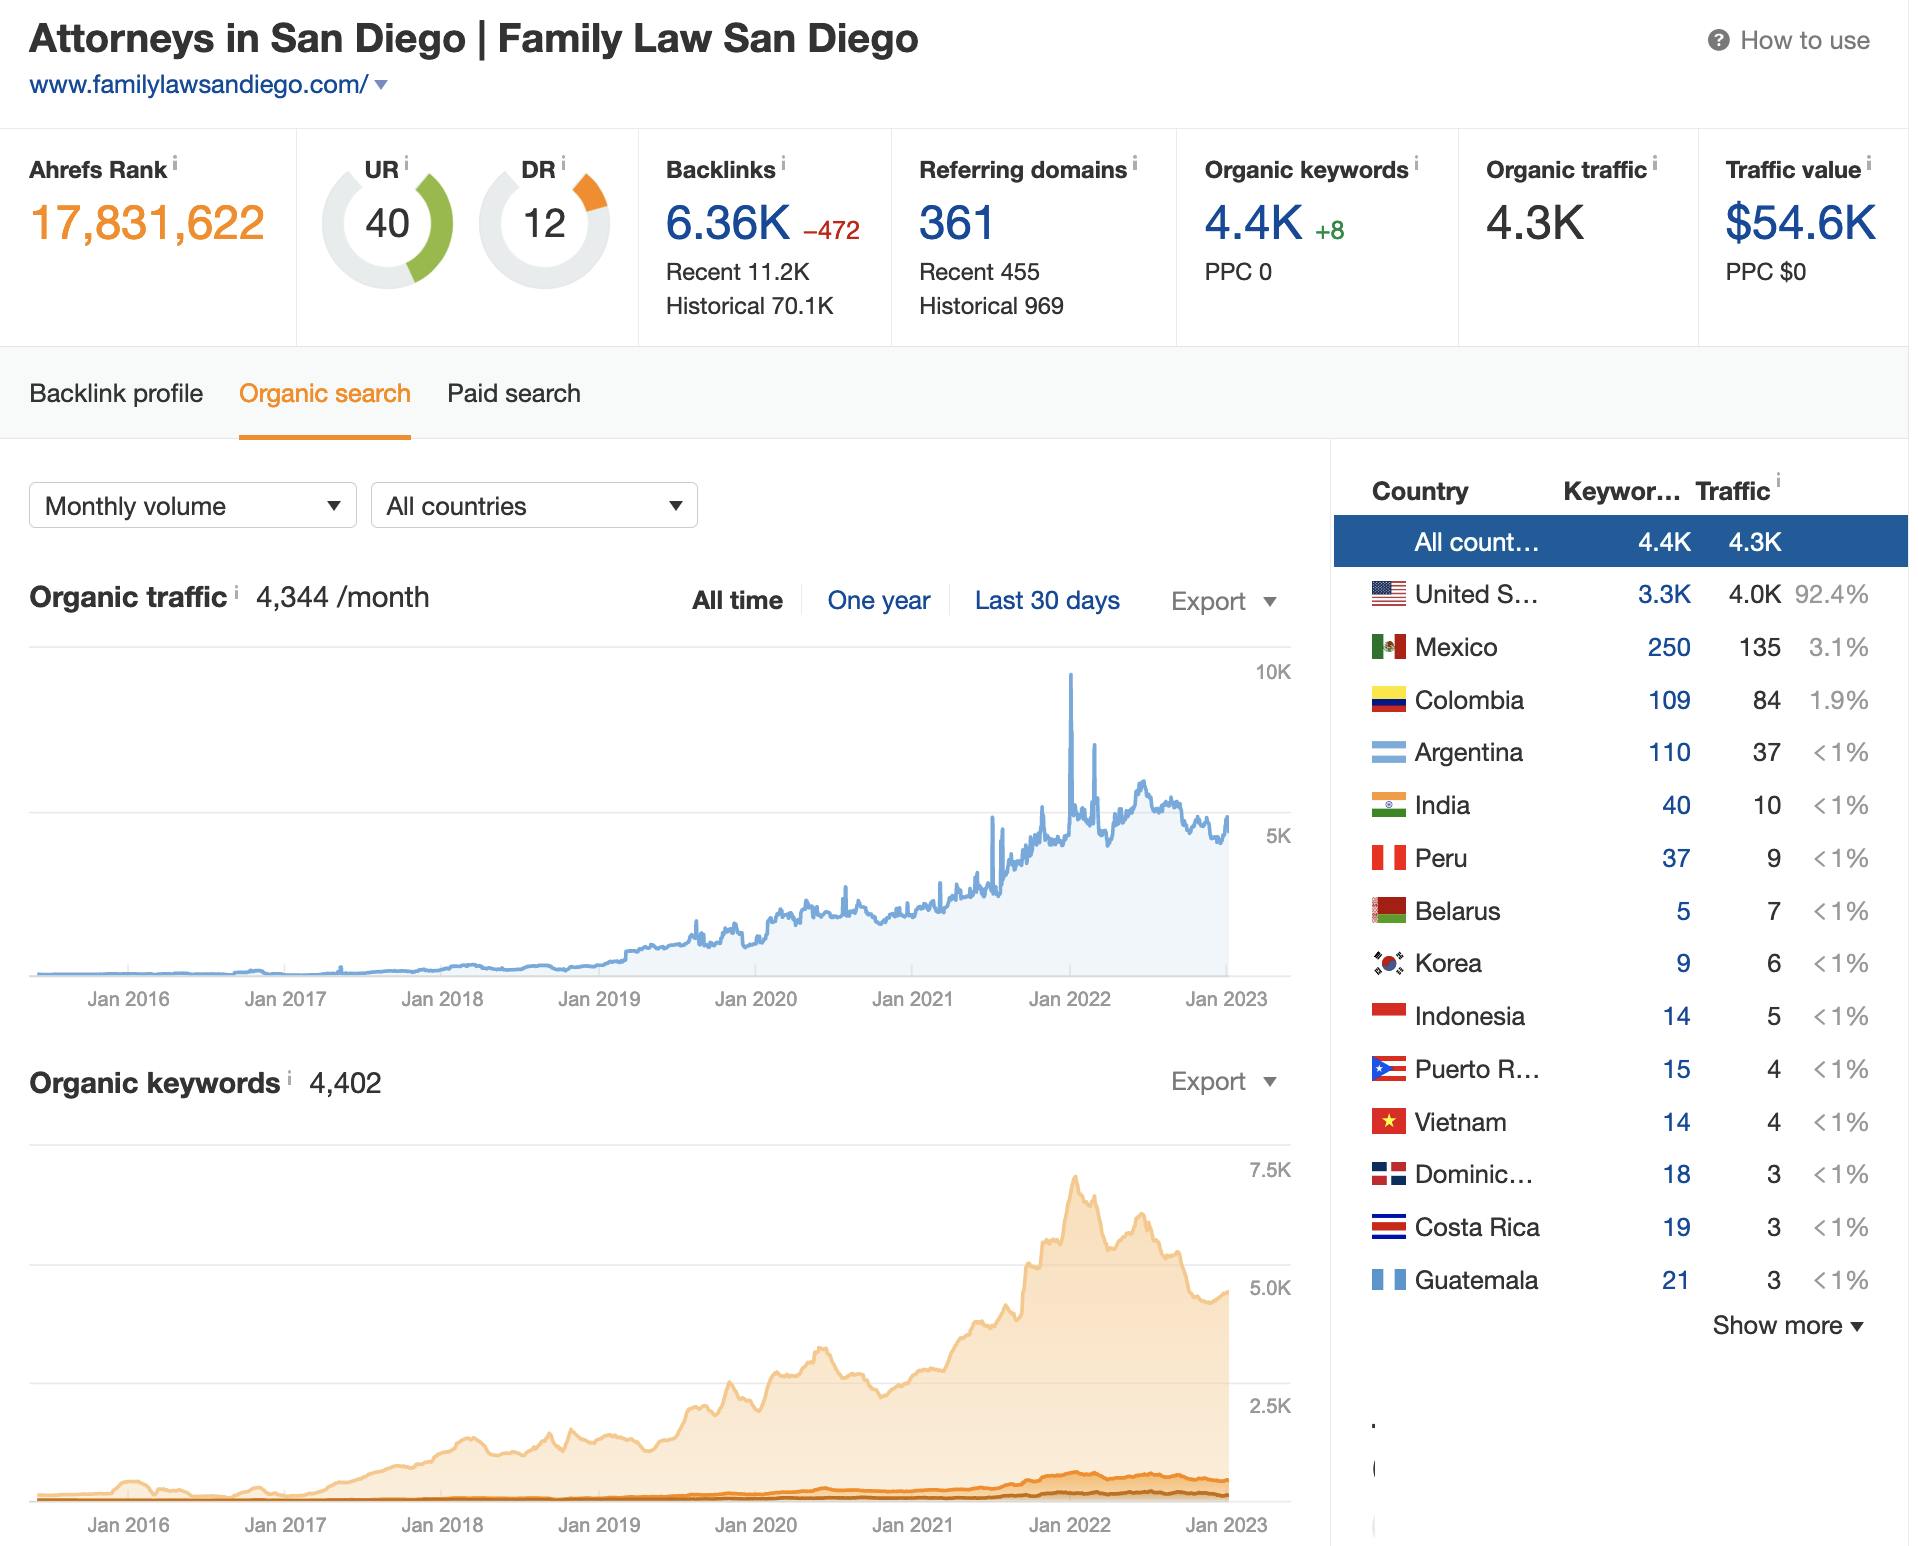Click the India flag icon
This screenshot has width=1918, height=1546.
1388,805
